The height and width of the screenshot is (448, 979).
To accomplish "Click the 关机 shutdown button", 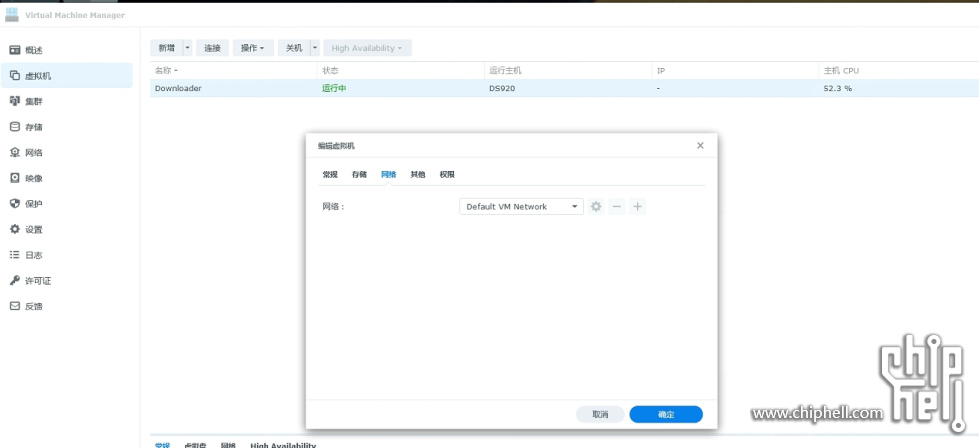I will 293,48.
